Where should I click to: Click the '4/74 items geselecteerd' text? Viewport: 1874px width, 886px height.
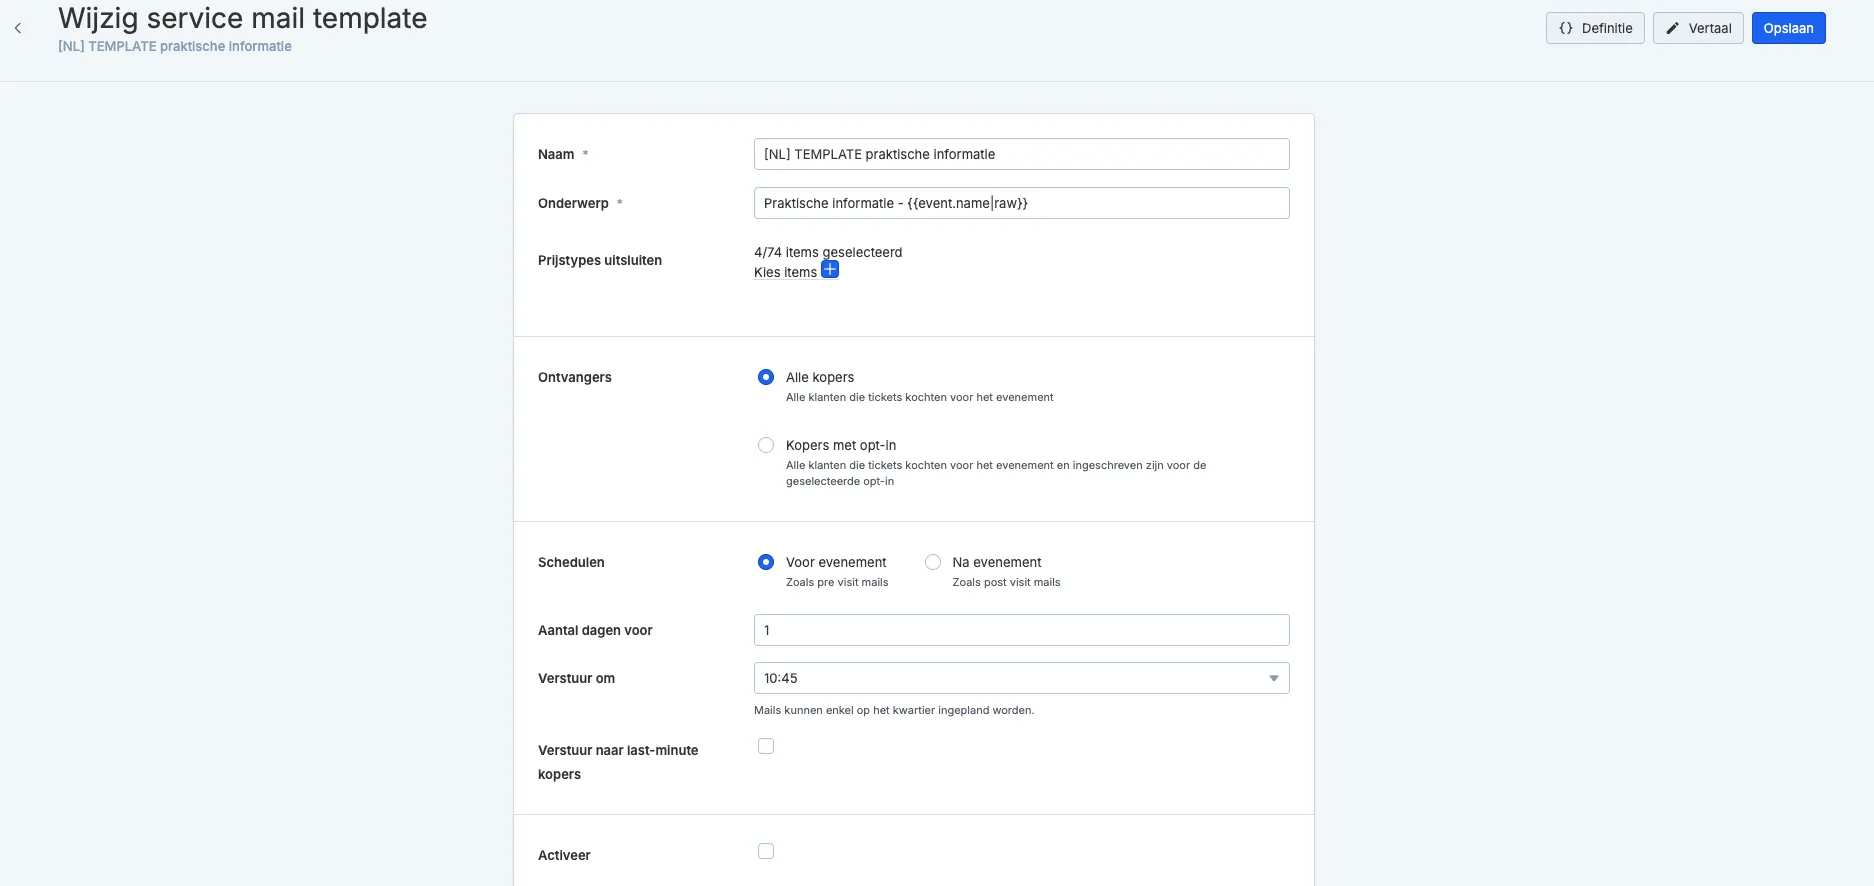[828, 252]
